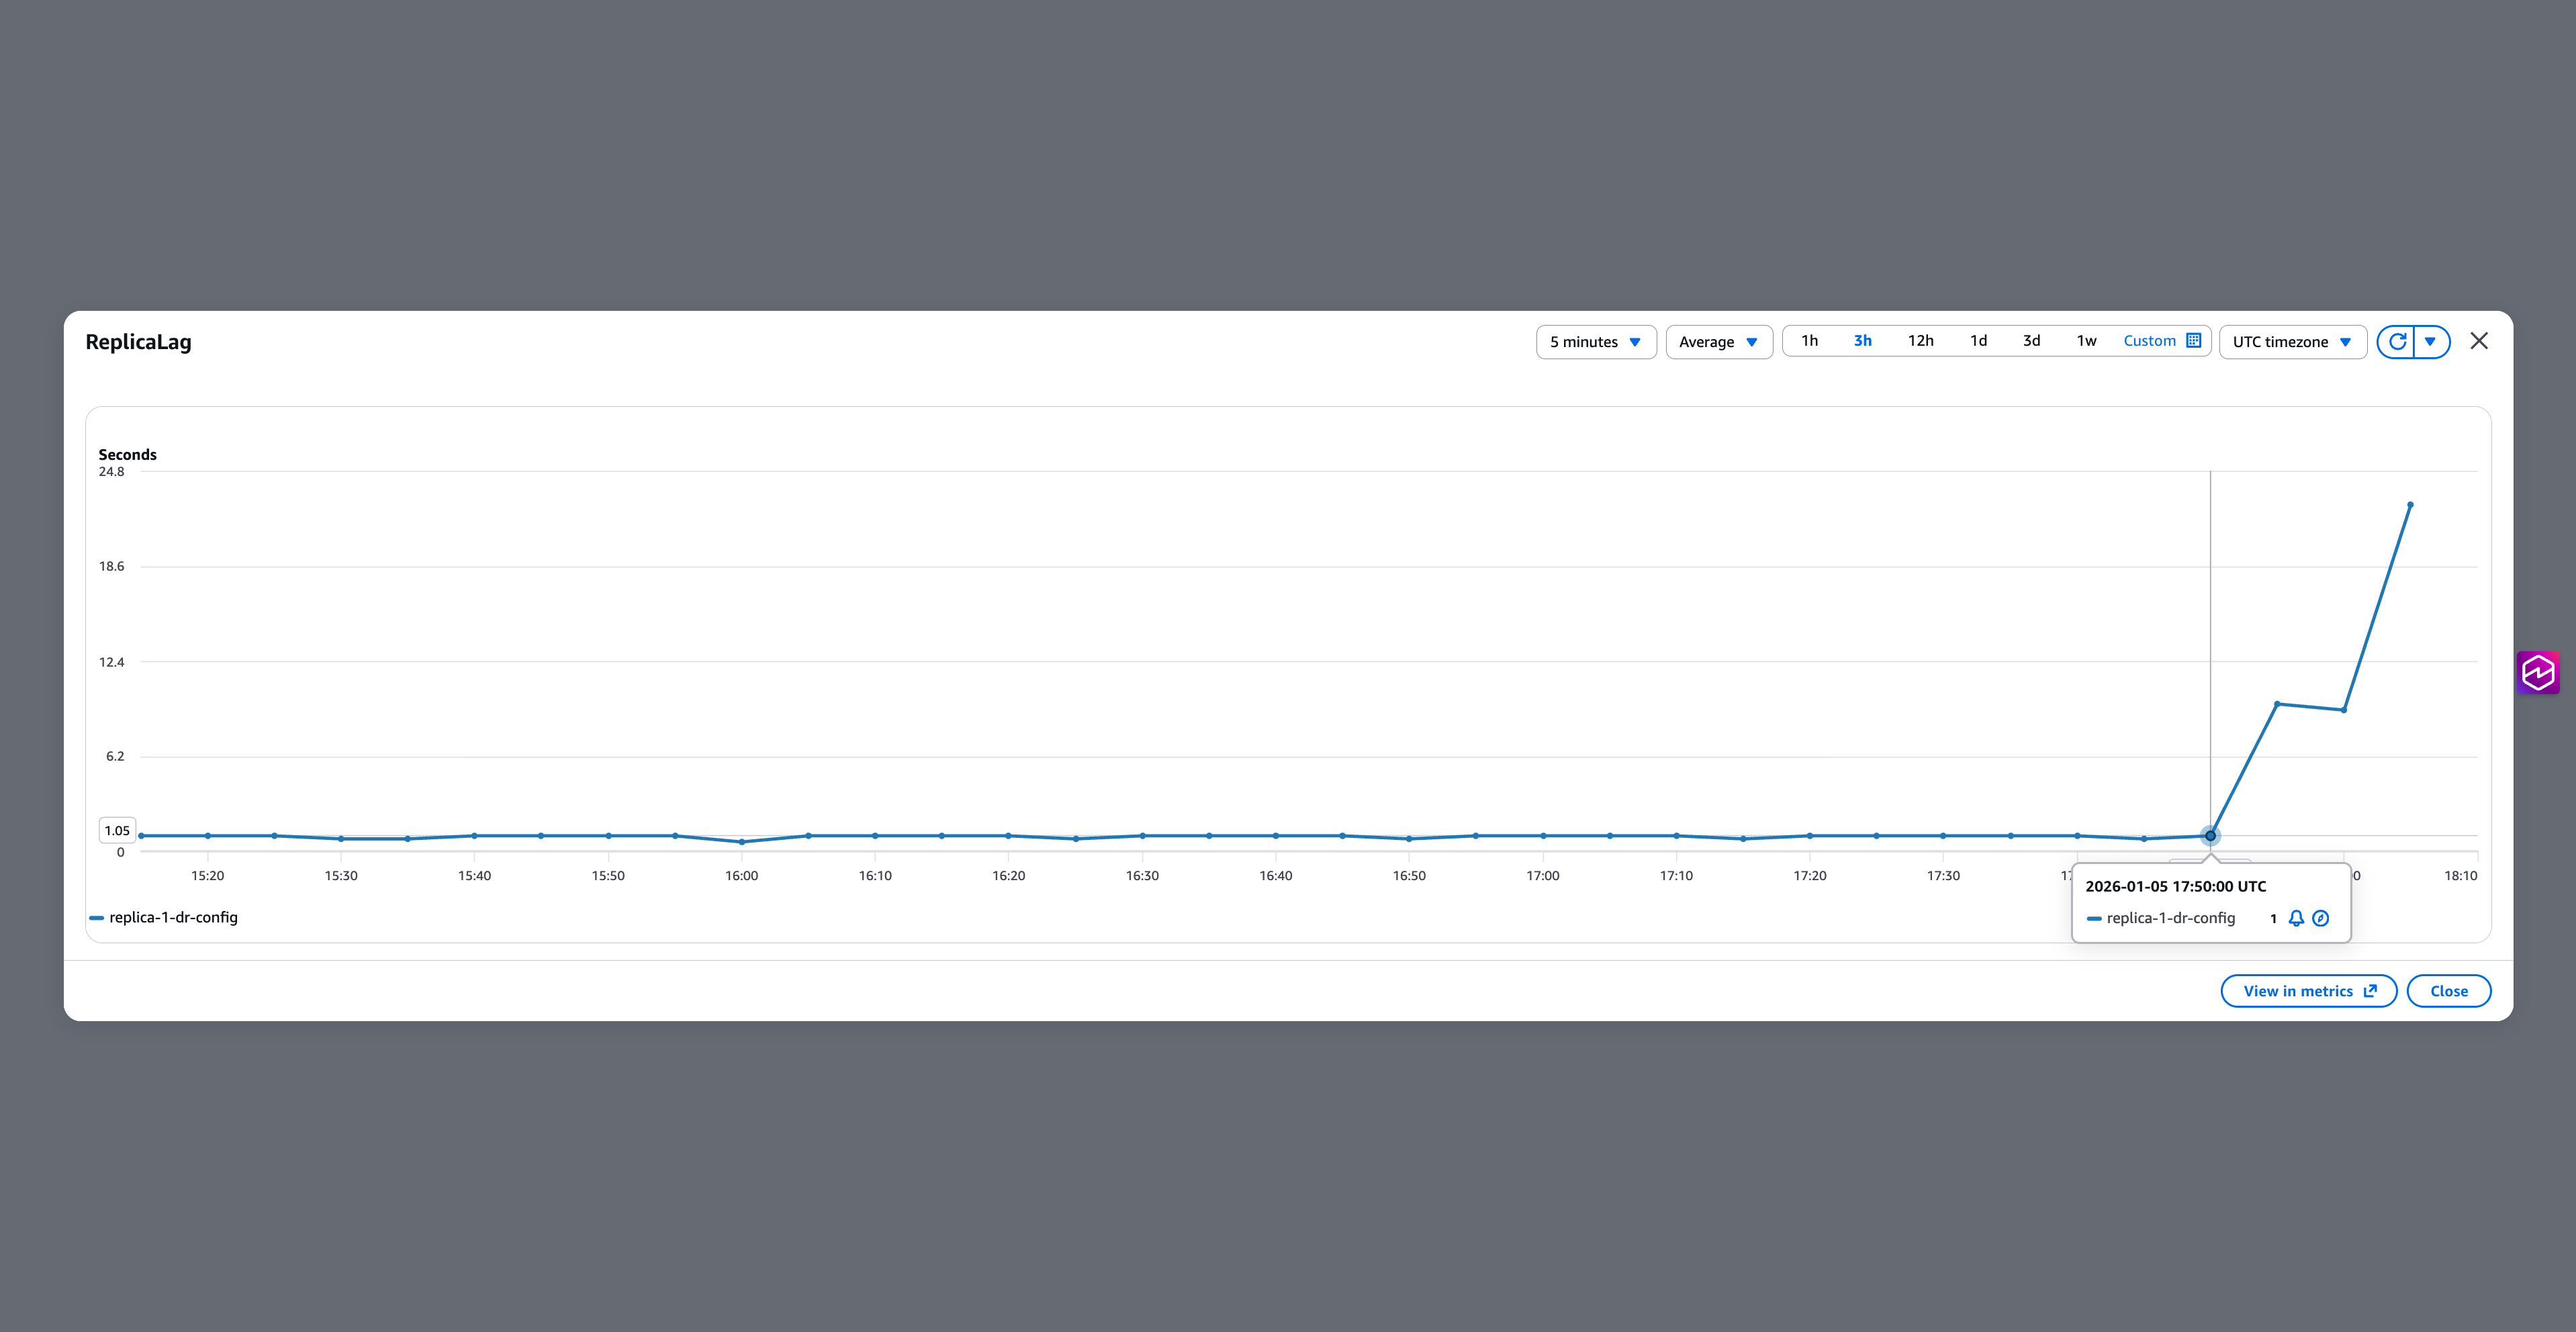
Task: Refresh the ReplicaLag graph
Action: (x=2396, y=342)
